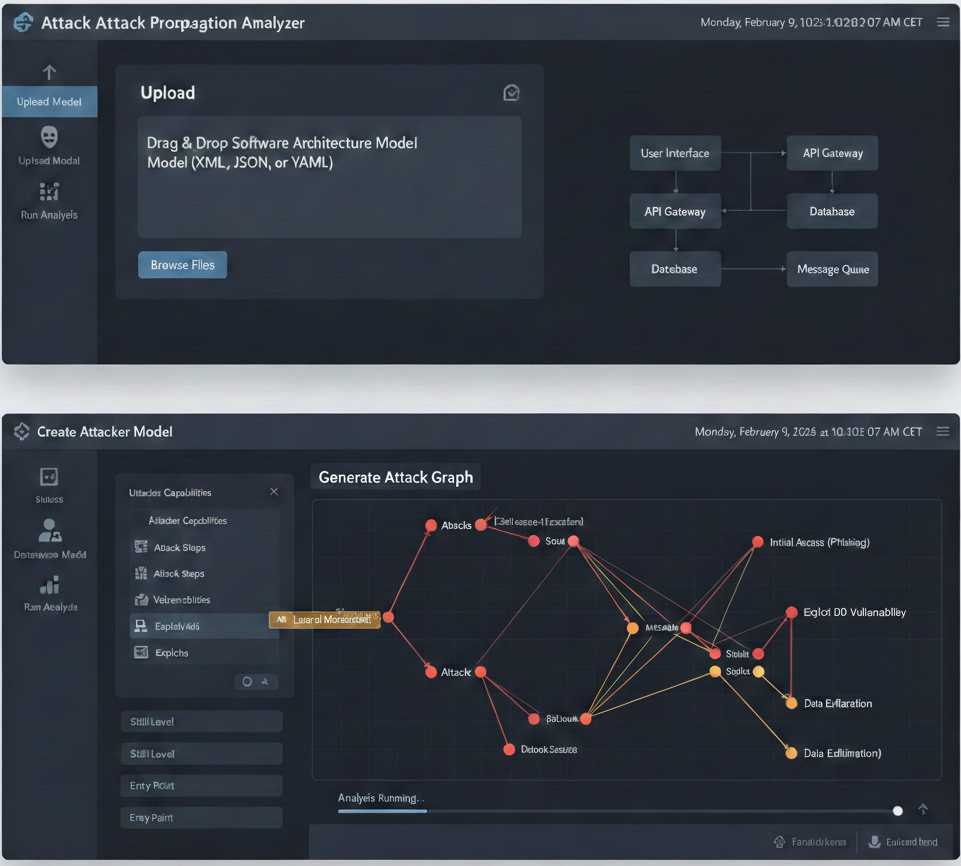
Task: Click the app logo beside Create Attacker Model
Action: pos(21,432)
